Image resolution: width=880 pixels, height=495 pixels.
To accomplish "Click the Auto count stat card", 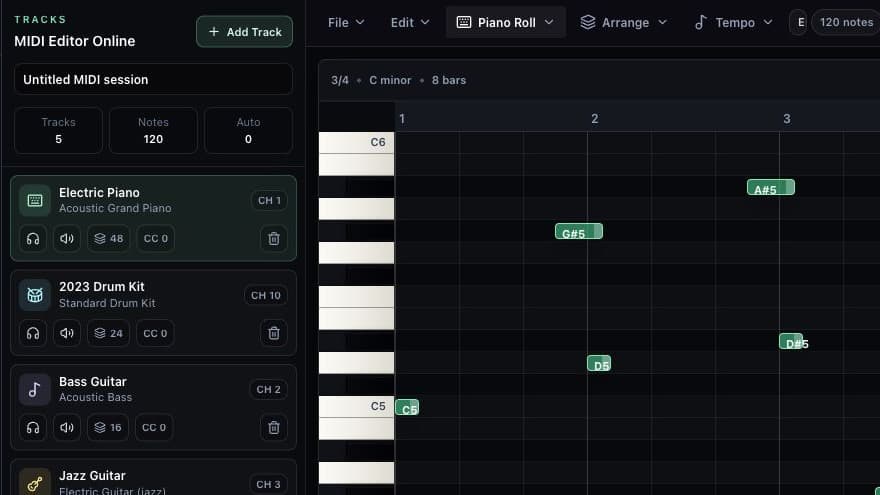I will coord(248,131).
